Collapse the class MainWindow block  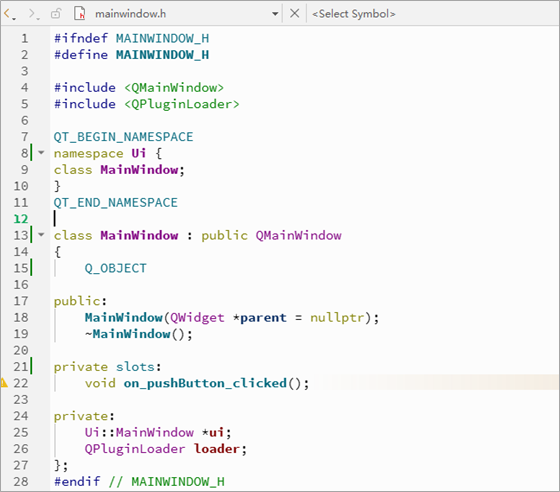(x=41, y=235)
